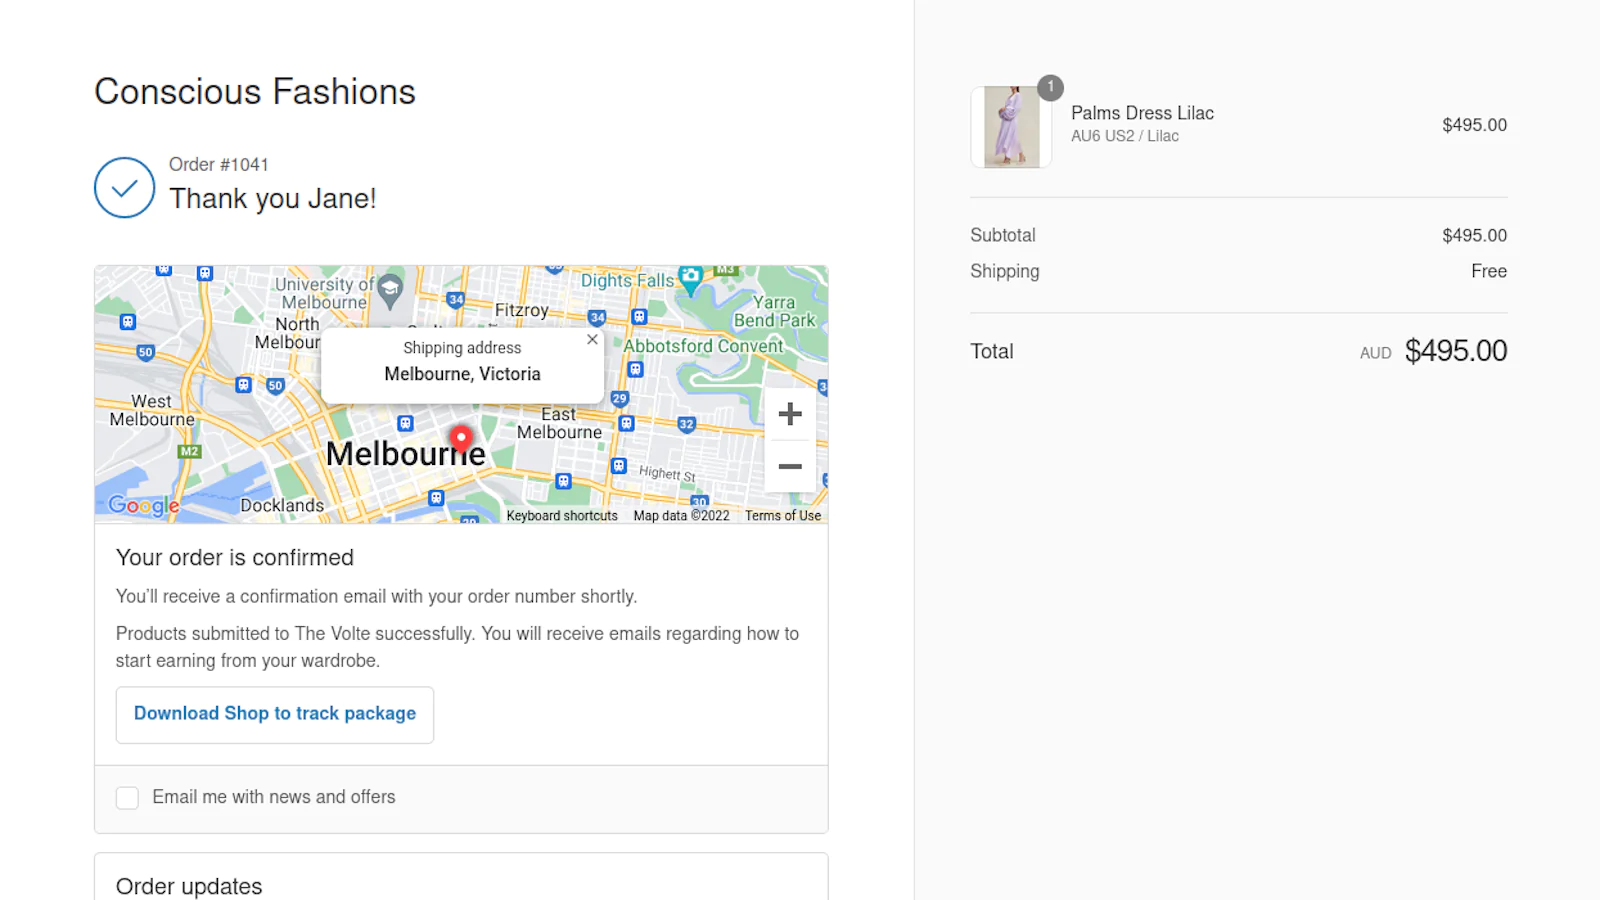Zoom in on the map
This screenshot has width=1600, height=900.
(x=790, y=414)
